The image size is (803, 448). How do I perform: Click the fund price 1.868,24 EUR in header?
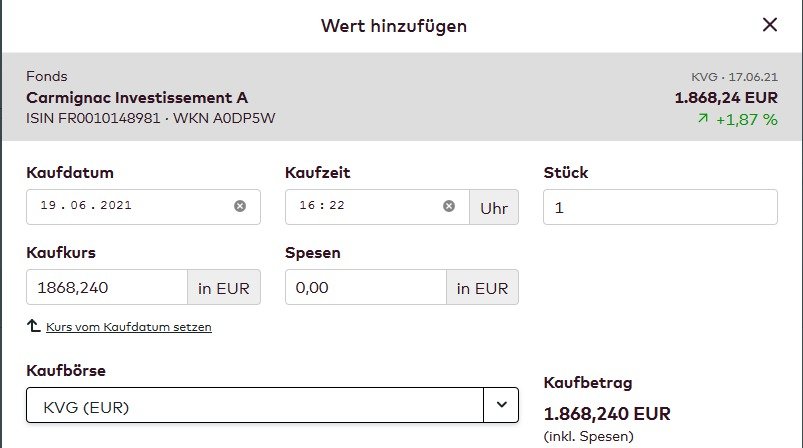click(x=726, y=98)
